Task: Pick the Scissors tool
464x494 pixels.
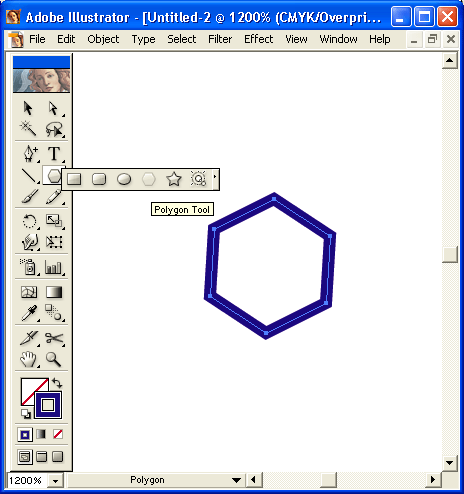Action: pos(54,338)
